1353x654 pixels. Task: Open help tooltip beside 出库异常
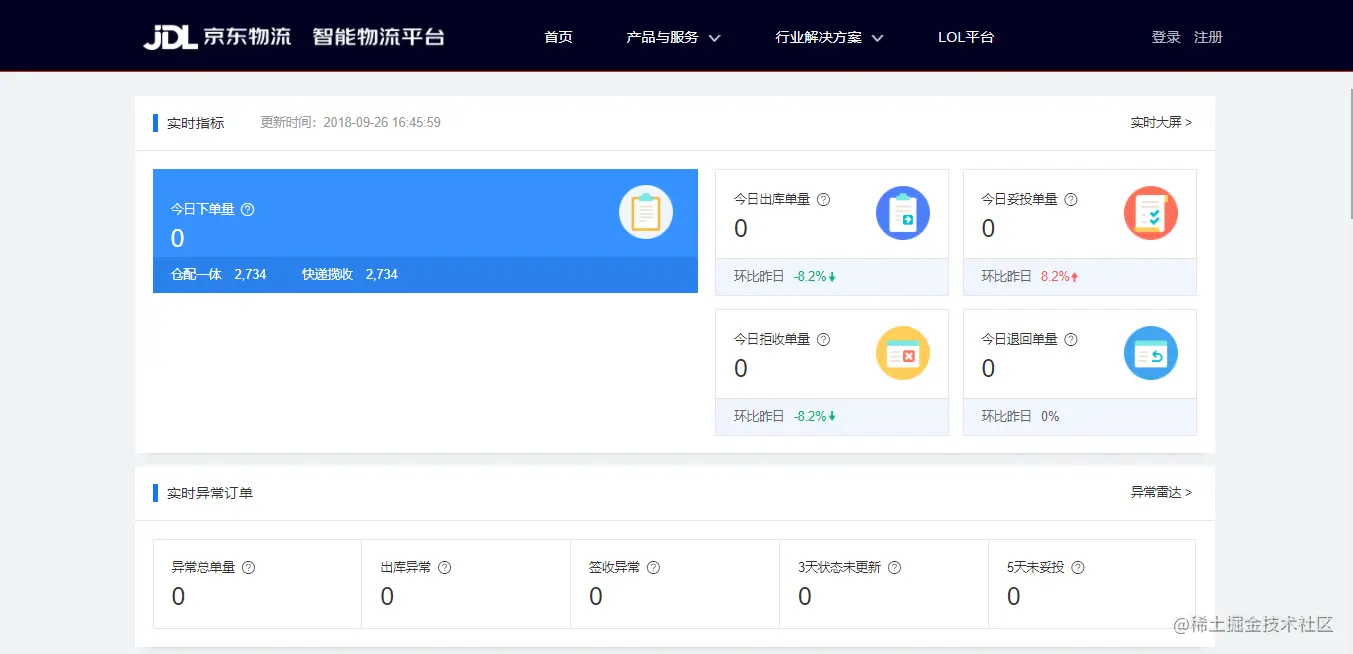point(445,567)
